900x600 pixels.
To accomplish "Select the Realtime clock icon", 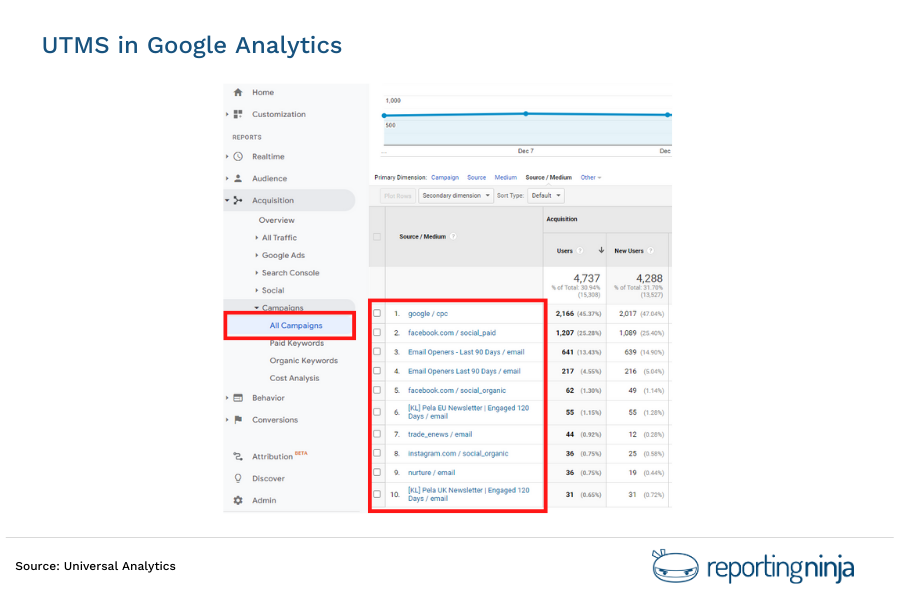I will (237, 158).
